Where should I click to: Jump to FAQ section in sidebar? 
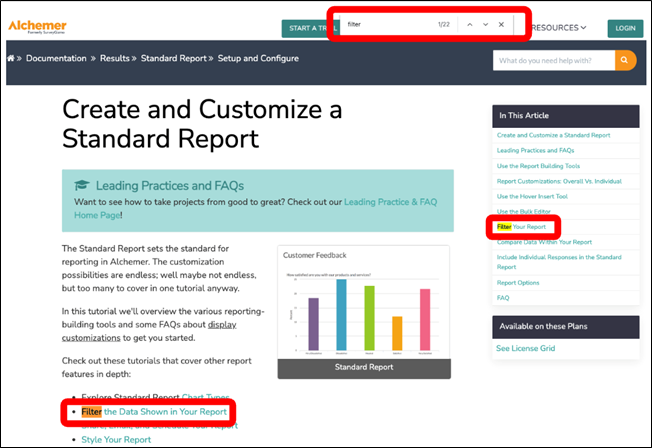click(503, 298)
